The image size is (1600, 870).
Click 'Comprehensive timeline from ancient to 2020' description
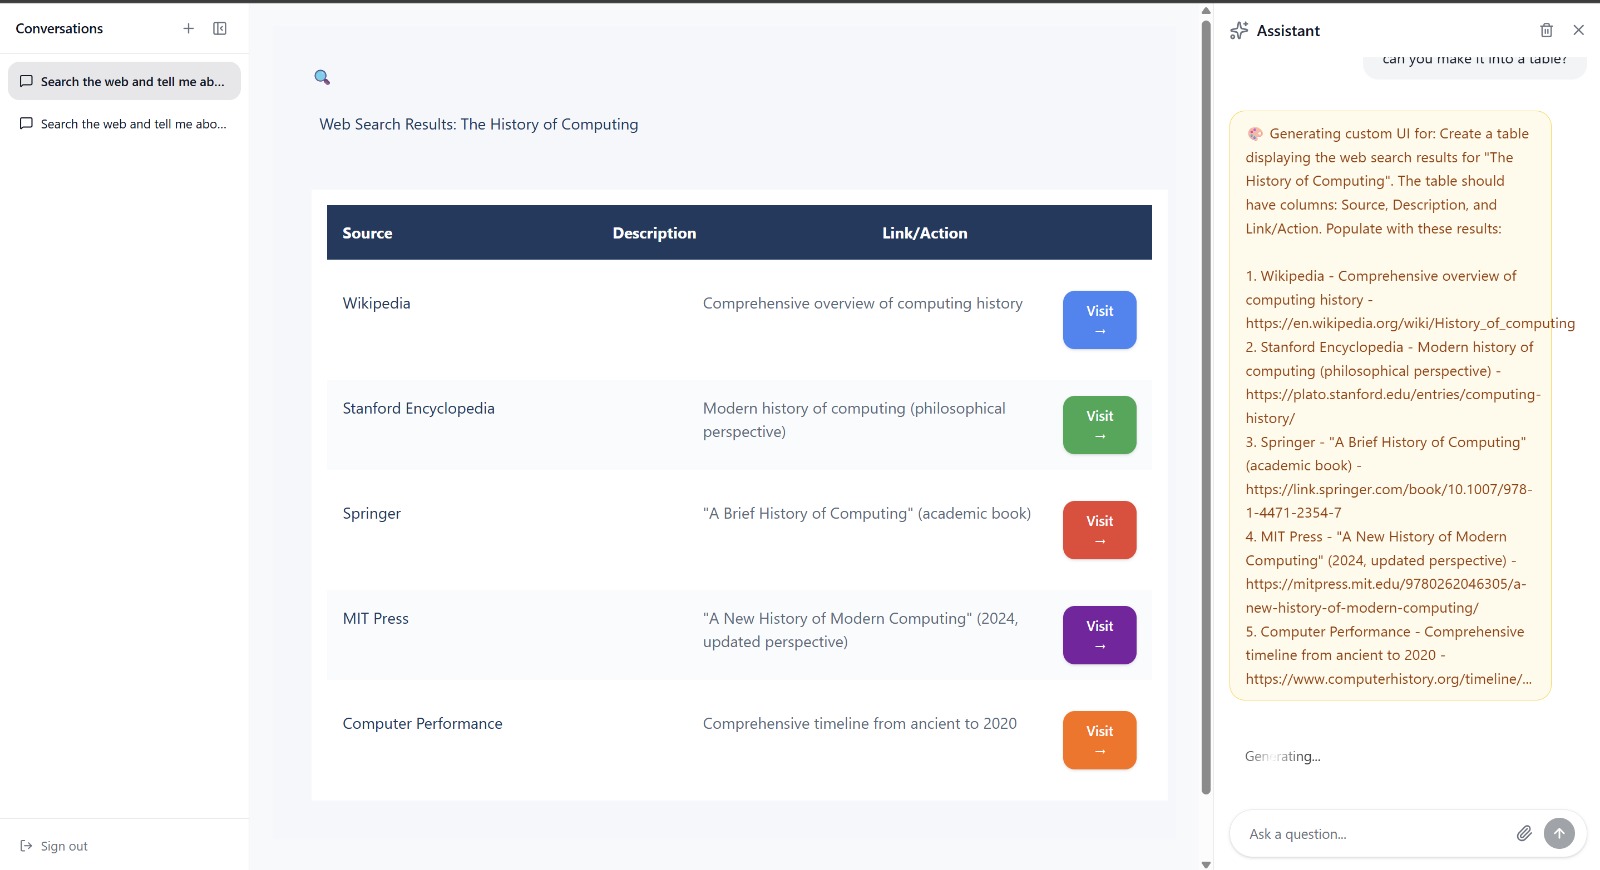(x=859, y=723)
